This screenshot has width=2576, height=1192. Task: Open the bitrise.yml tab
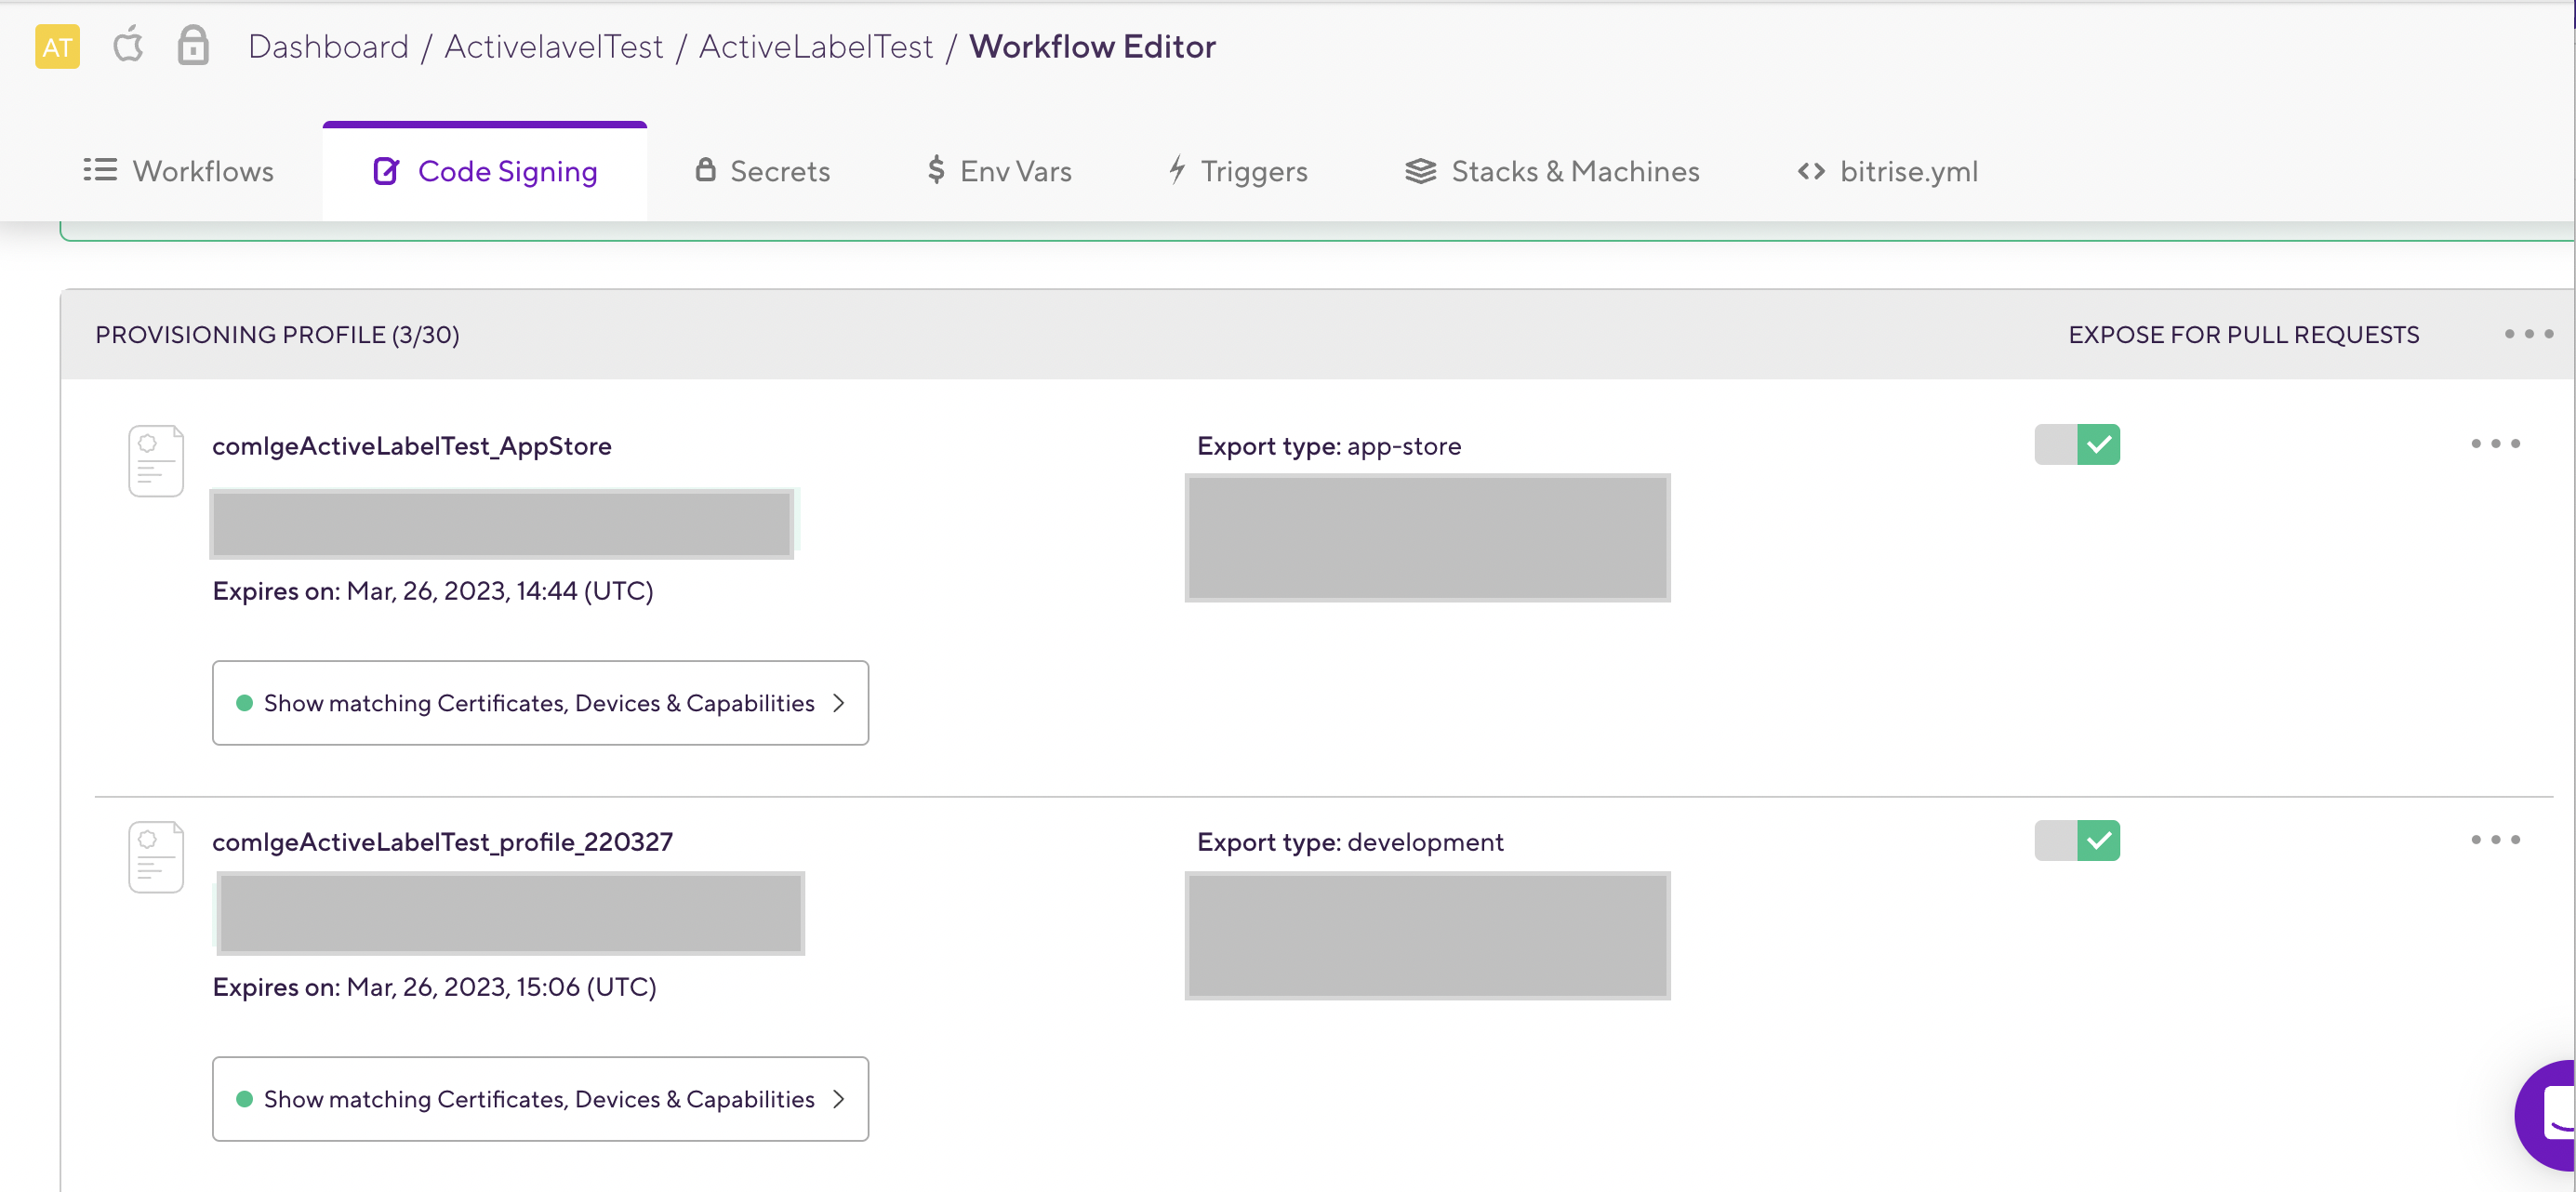click(x=1888, y=171)
